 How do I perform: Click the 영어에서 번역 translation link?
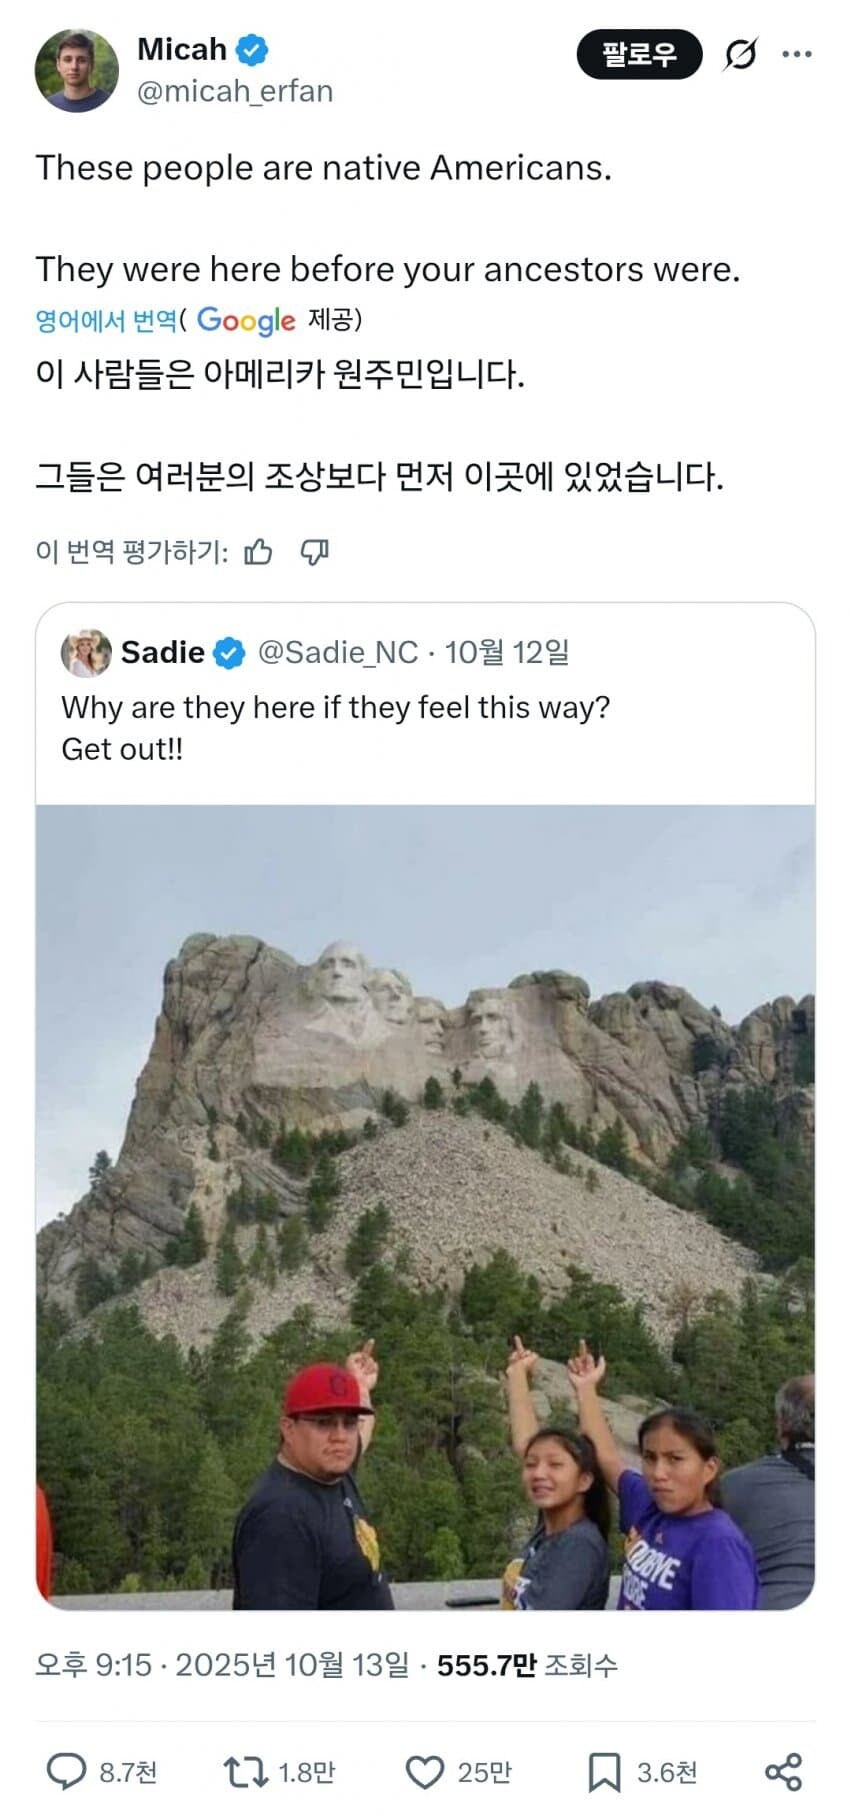106,321
